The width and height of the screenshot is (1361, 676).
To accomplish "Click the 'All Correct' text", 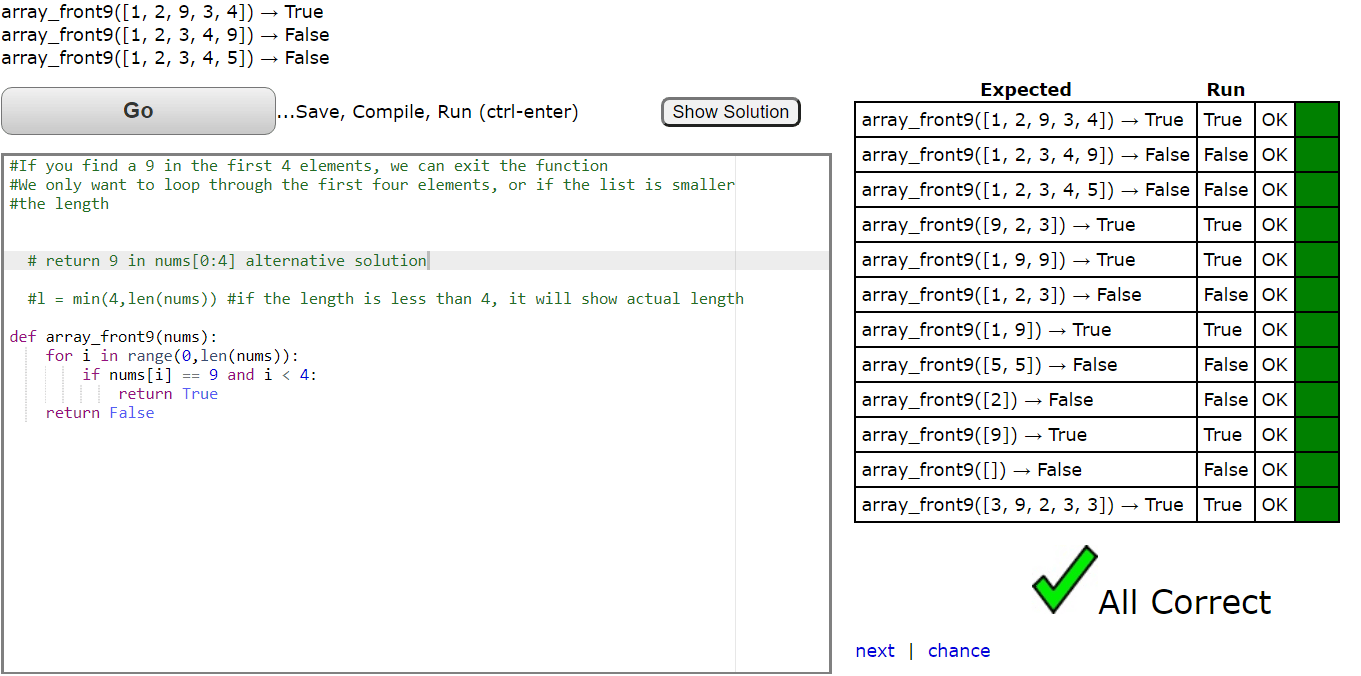I will pyautogui.click(x=1185, y=602).
